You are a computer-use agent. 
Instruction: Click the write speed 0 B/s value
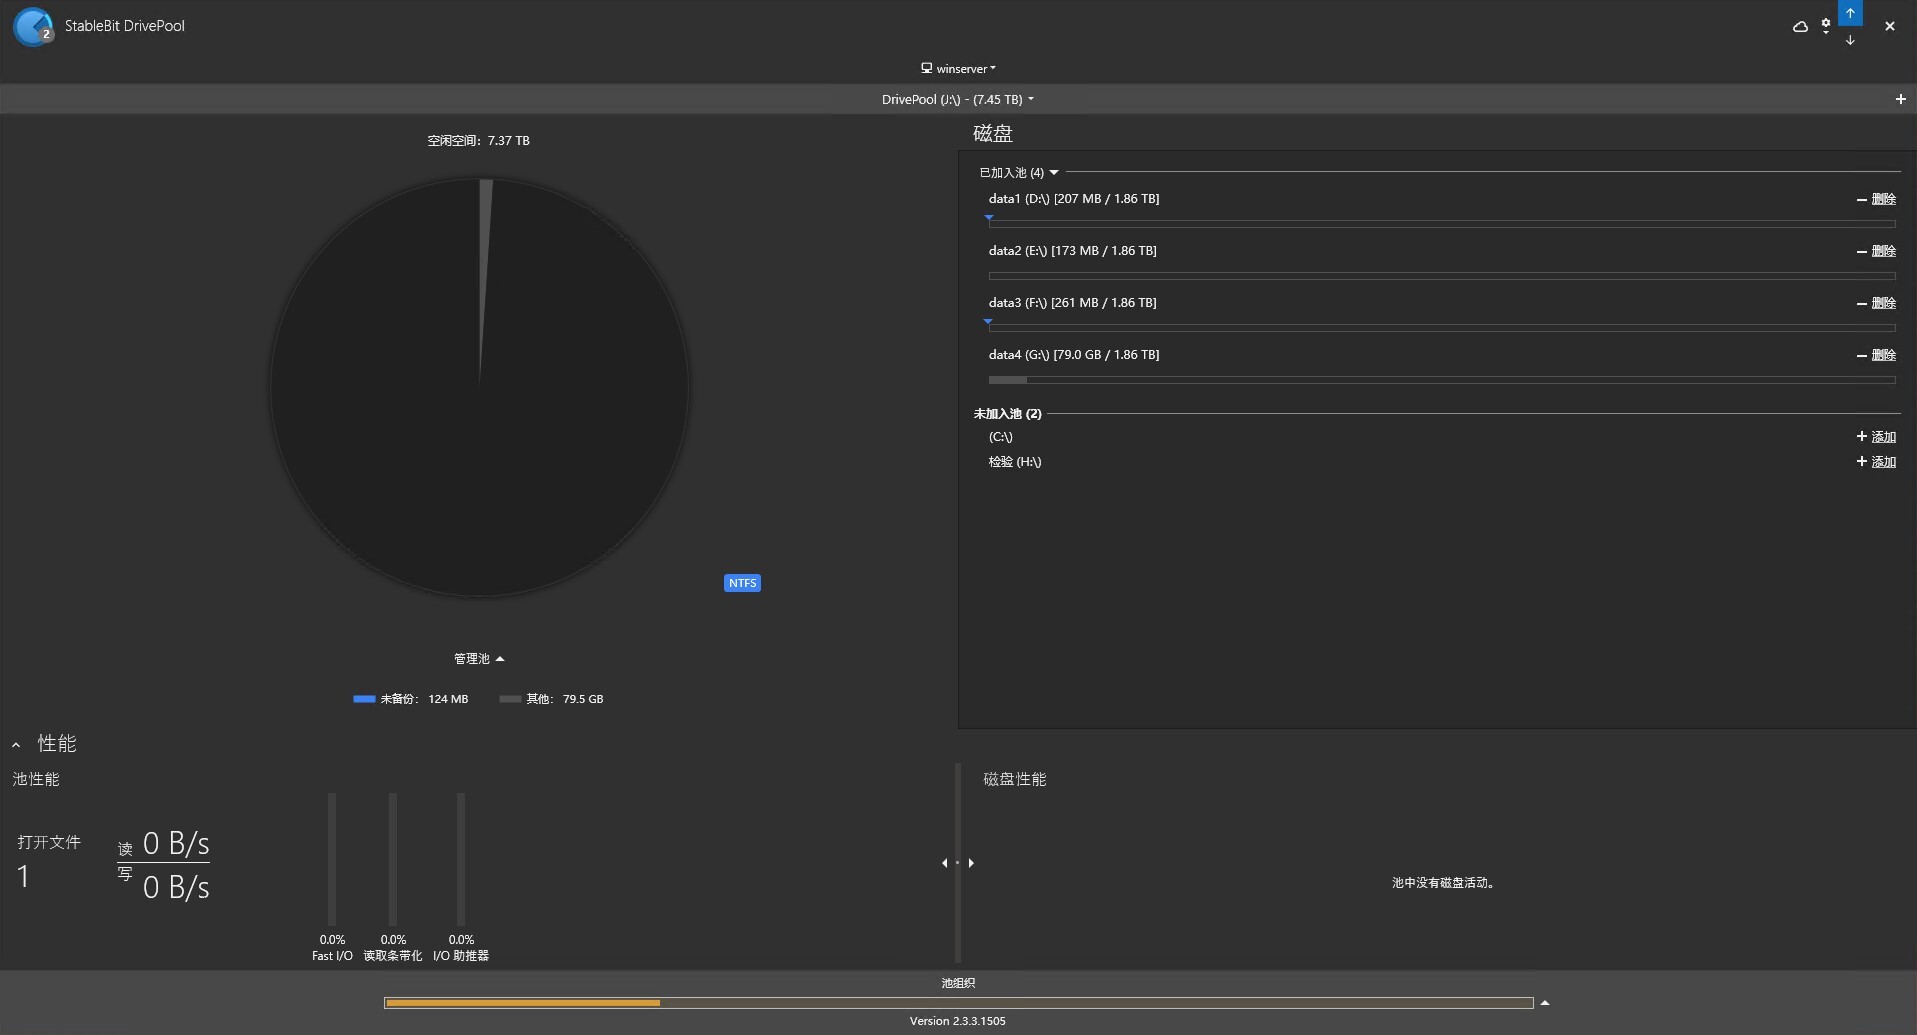tap(176, 888)
